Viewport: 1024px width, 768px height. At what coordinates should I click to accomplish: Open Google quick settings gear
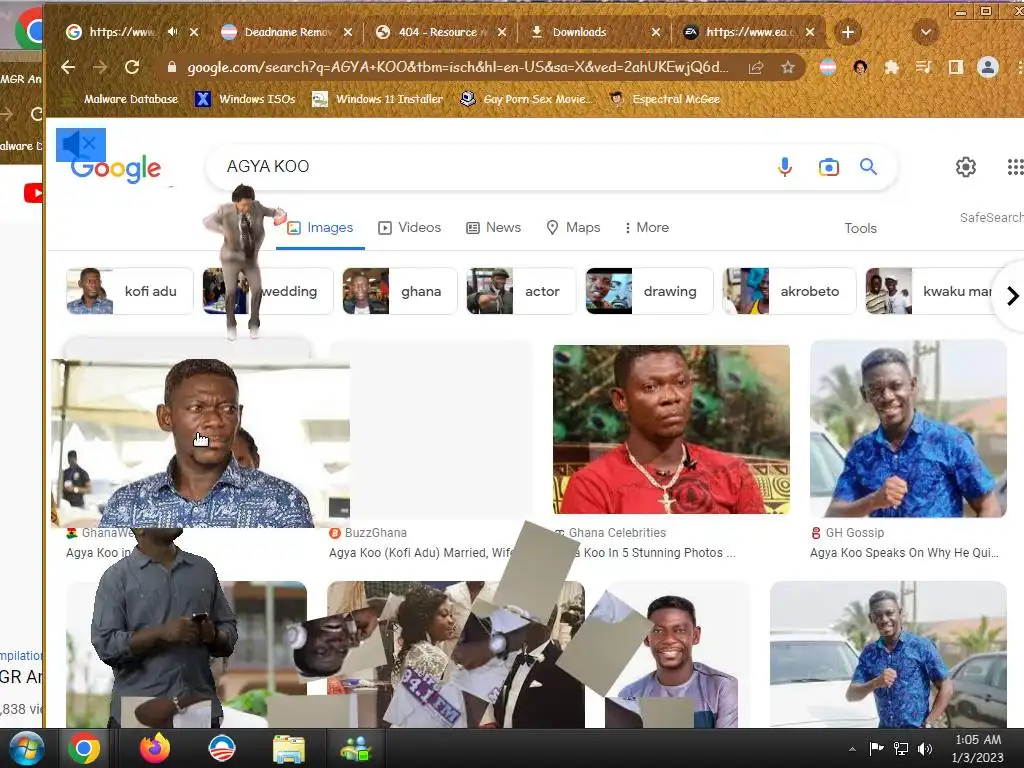point(966,167)
